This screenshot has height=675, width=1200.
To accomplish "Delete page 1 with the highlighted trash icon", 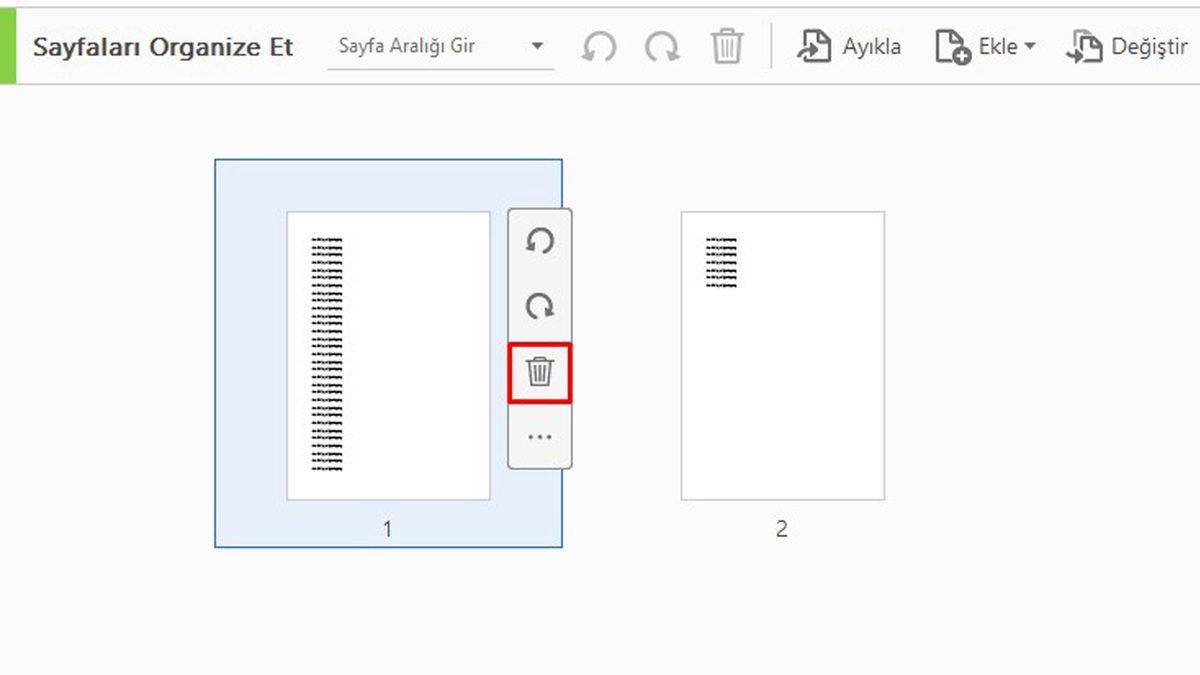I will click(x=540, y=371).
